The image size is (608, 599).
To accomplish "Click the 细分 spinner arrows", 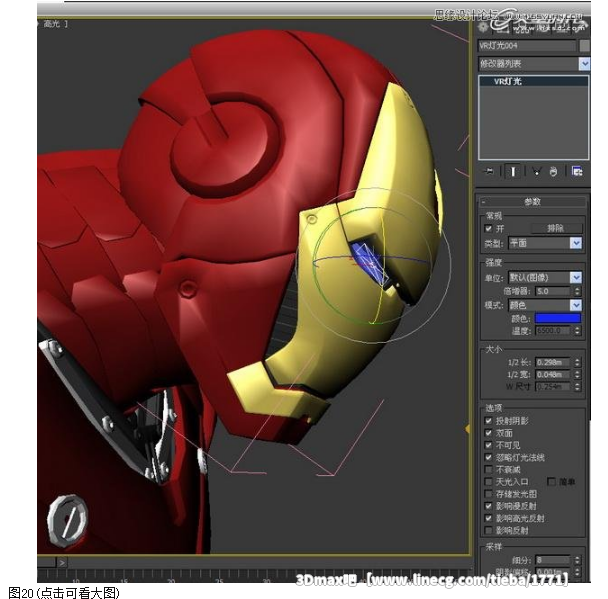I will pos(577,560).
